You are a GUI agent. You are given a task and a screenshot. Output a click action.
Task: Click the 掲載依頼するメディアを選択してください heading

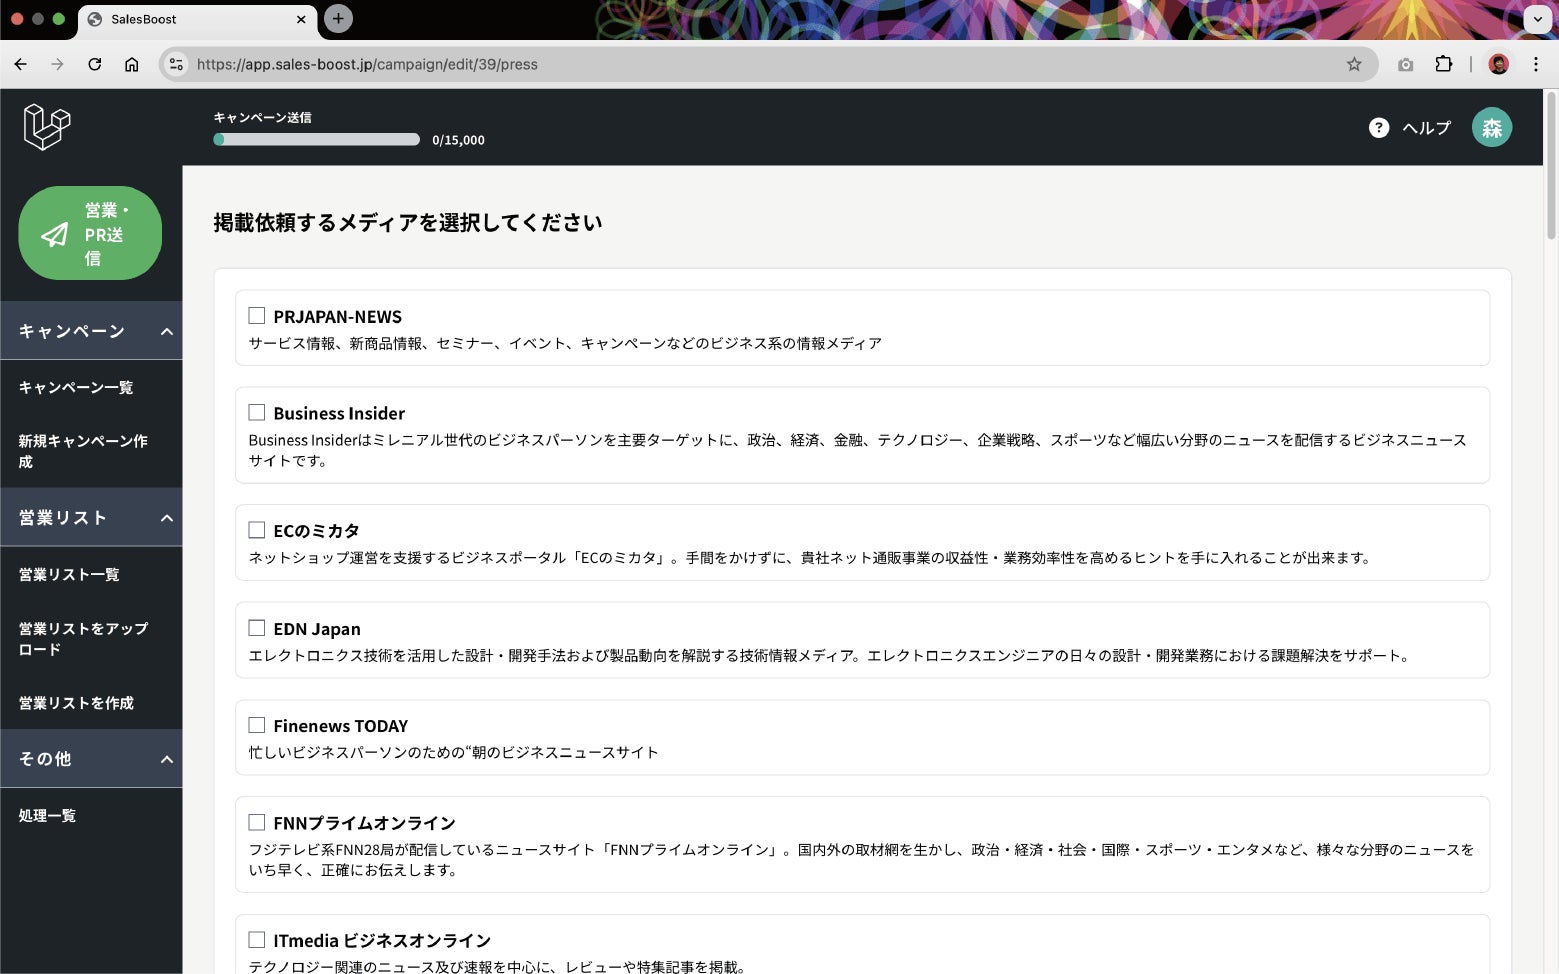point(408,222)
